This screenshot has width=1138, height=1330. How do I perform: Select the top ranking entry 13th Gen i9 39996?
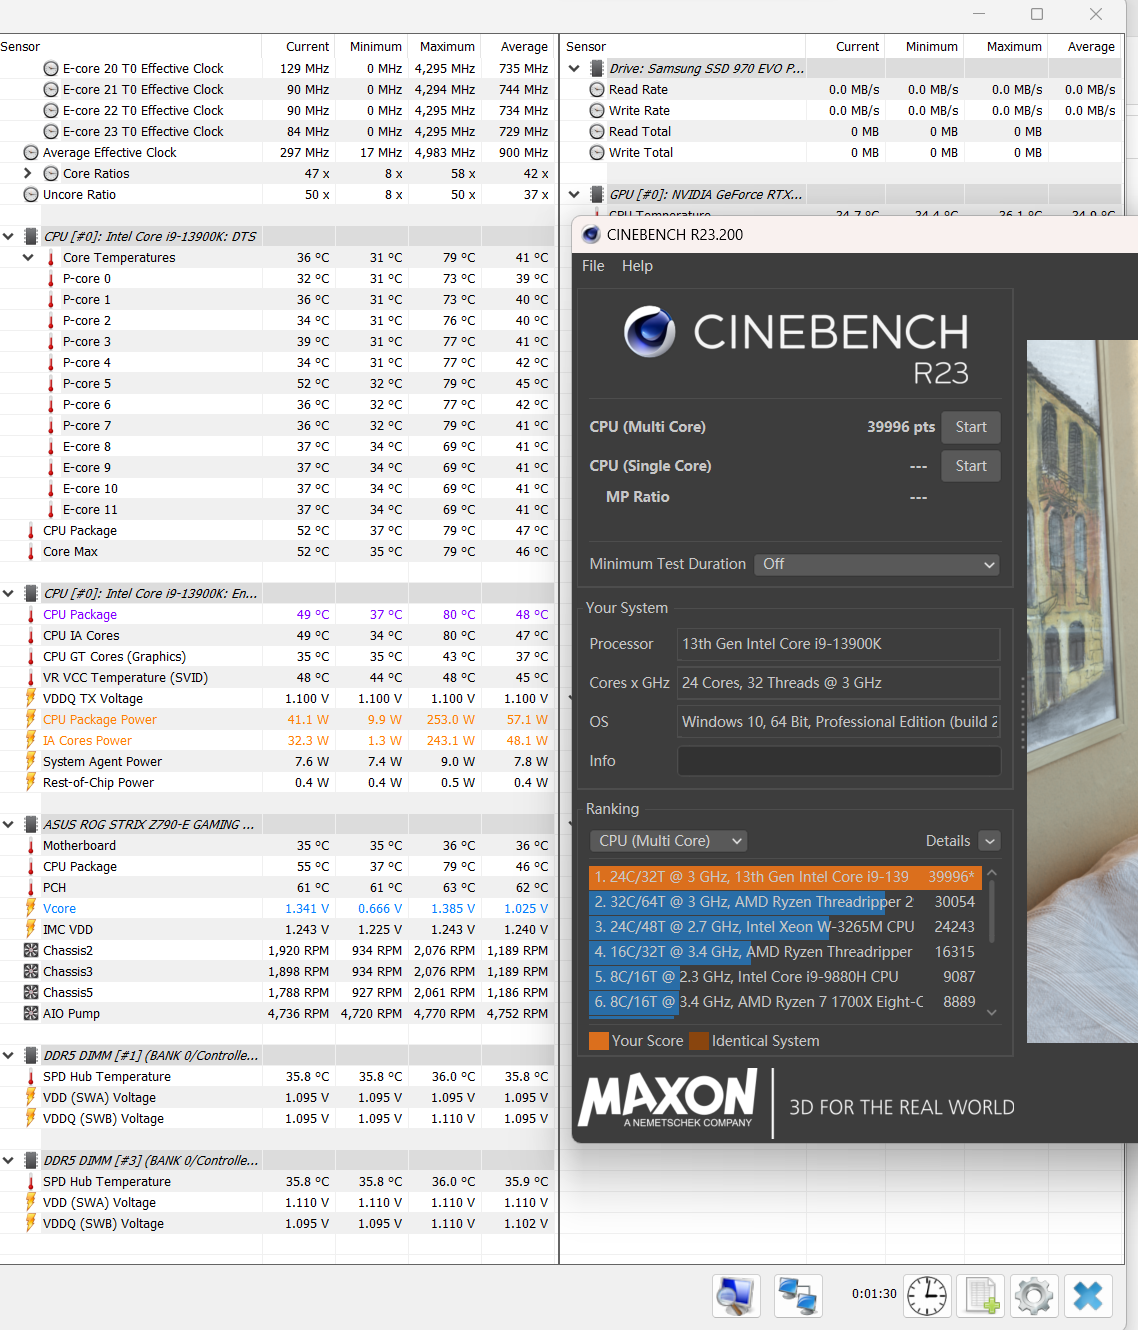tap(785, 877)
